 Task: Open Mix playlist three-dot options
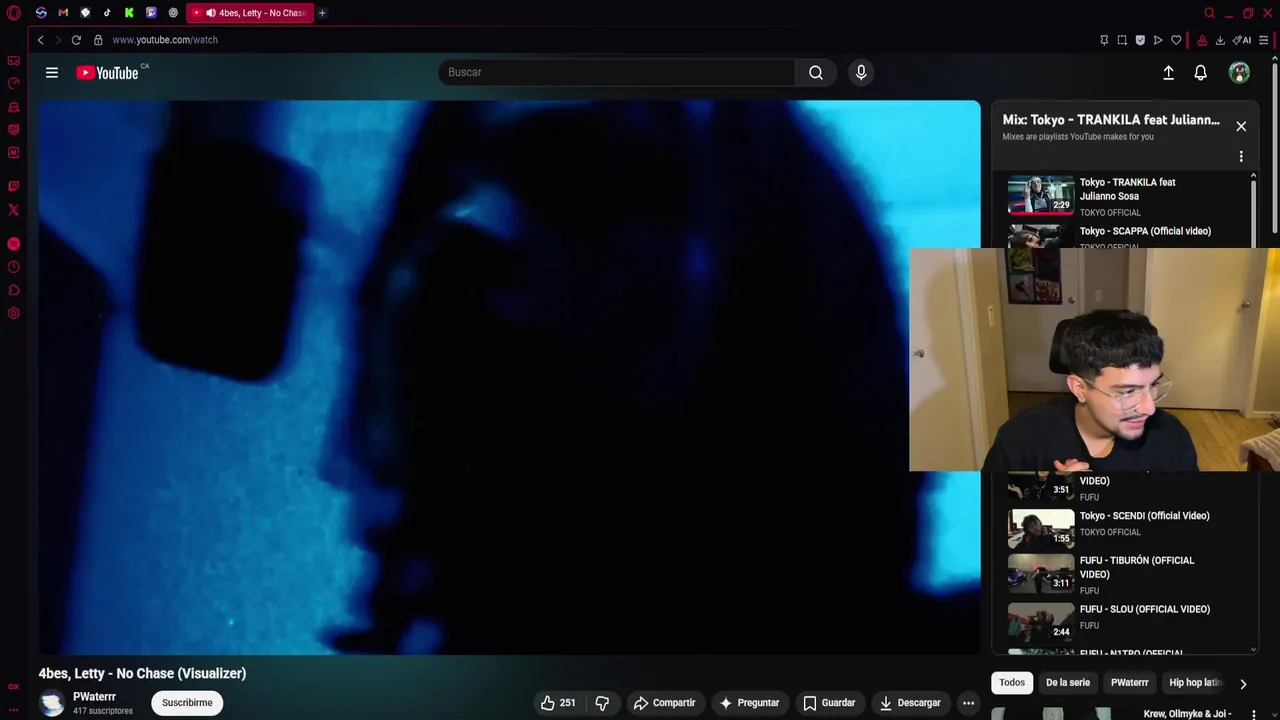(1241, 157)
